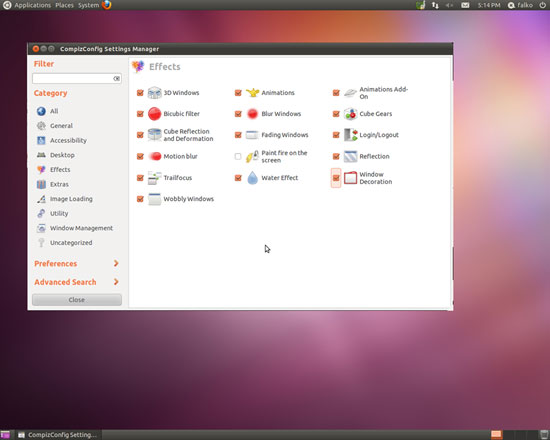Expand the Advanced Search section arrow

[x=116, y=282]
